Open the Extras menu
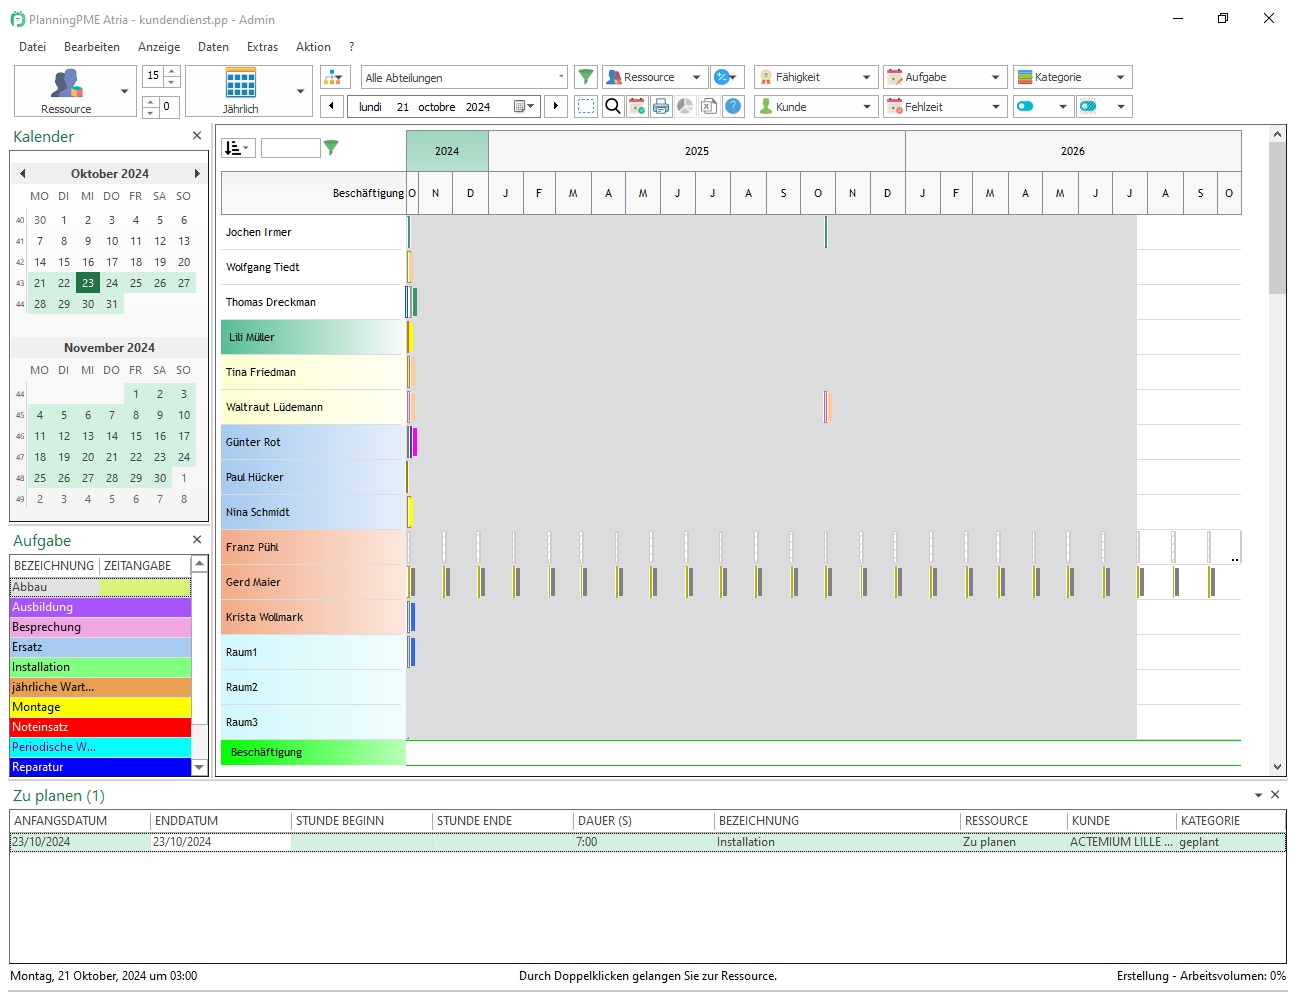The image size is (1296, 992). tap(262, 47)
